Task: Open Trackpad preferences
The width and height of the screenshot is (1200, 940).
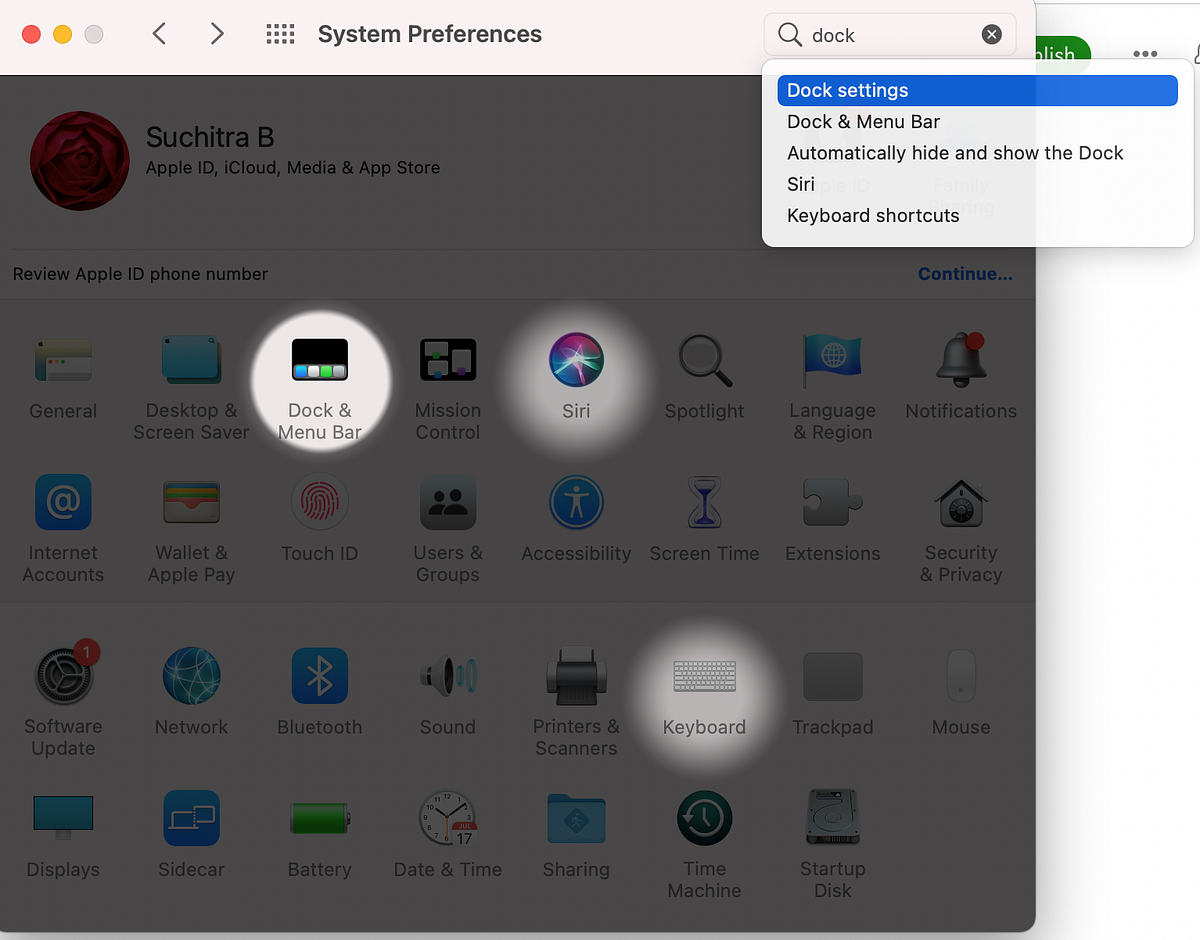Action: (x=832, y=693)
